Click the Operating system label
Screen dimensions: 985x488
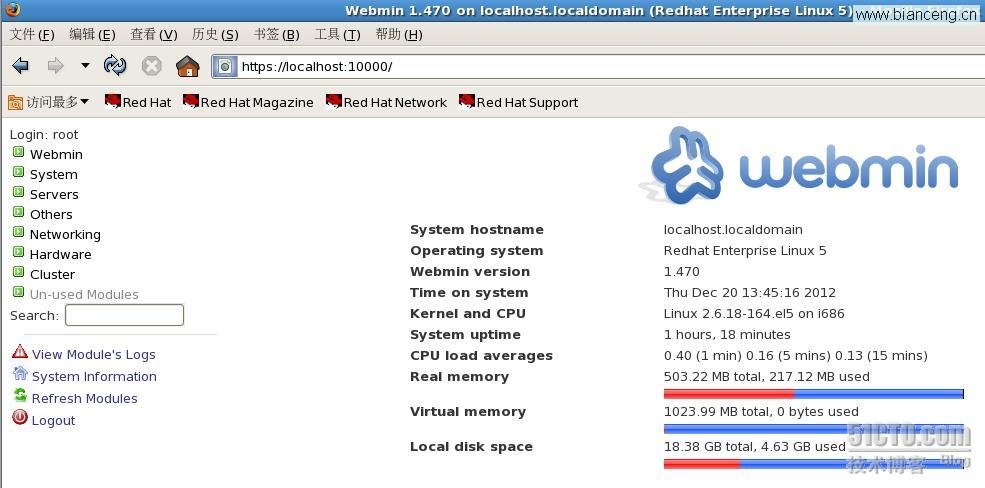(x=477, y=251)
